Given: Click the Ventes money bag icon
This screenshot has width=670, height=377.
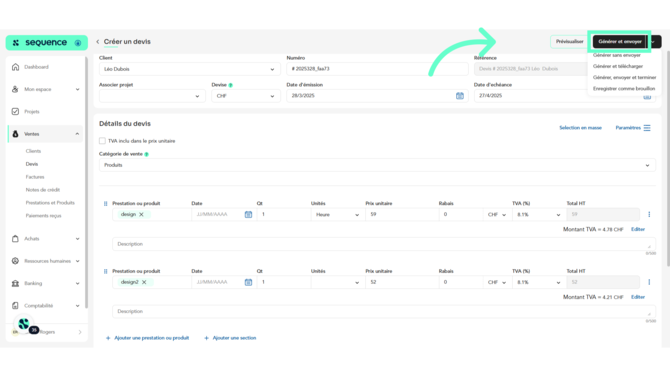Looking at the screenshot, I should click(15, 134).
